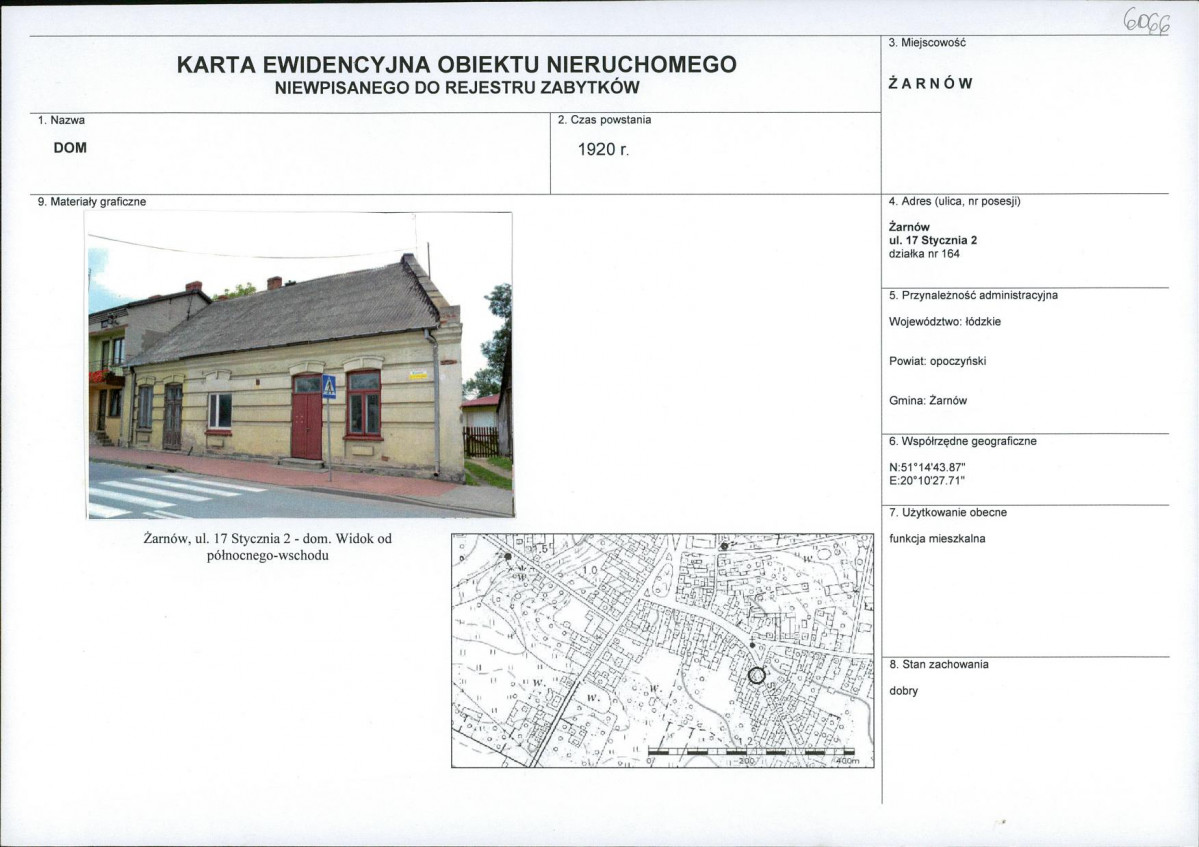Click the house photograph
The width and height of the screenshot is (1199, 847).
pyautogui.click(x=299, y=365)
